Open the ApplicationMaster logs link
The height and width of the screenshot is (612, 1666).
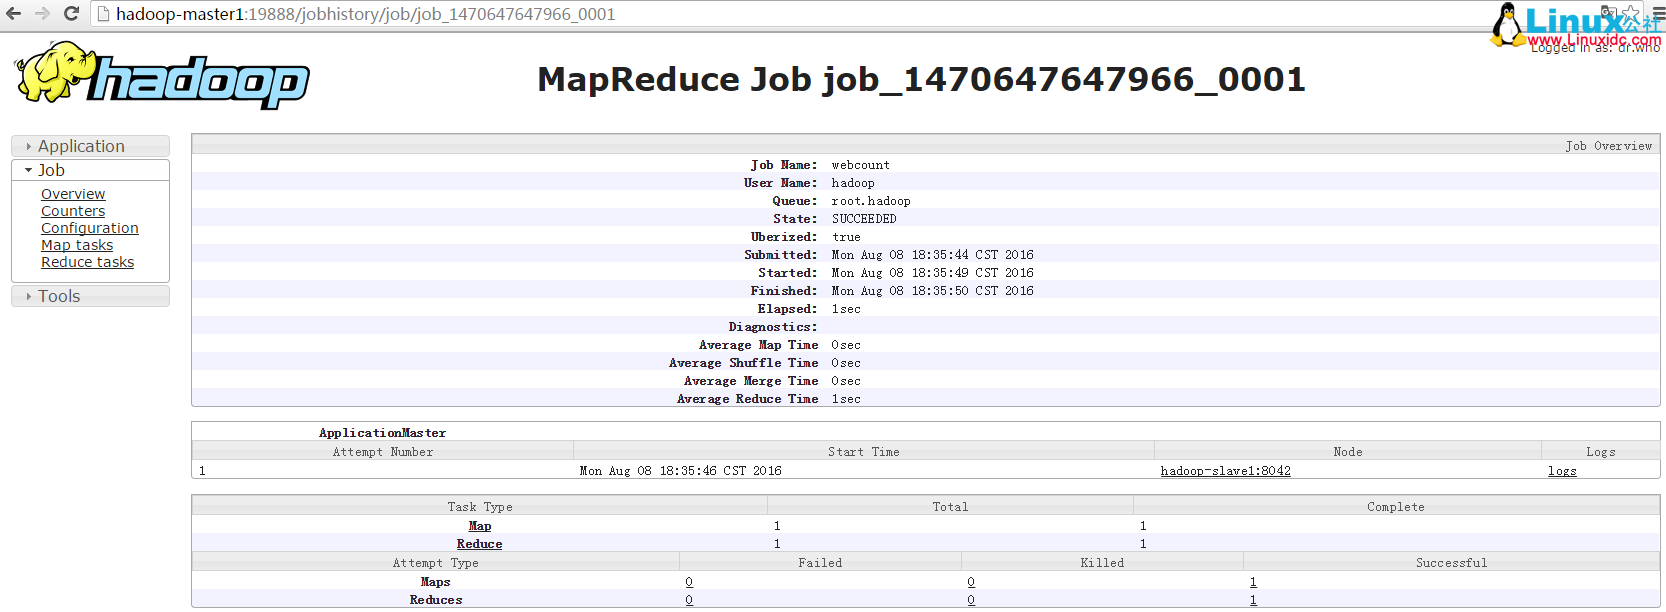tap(1562, 471)
